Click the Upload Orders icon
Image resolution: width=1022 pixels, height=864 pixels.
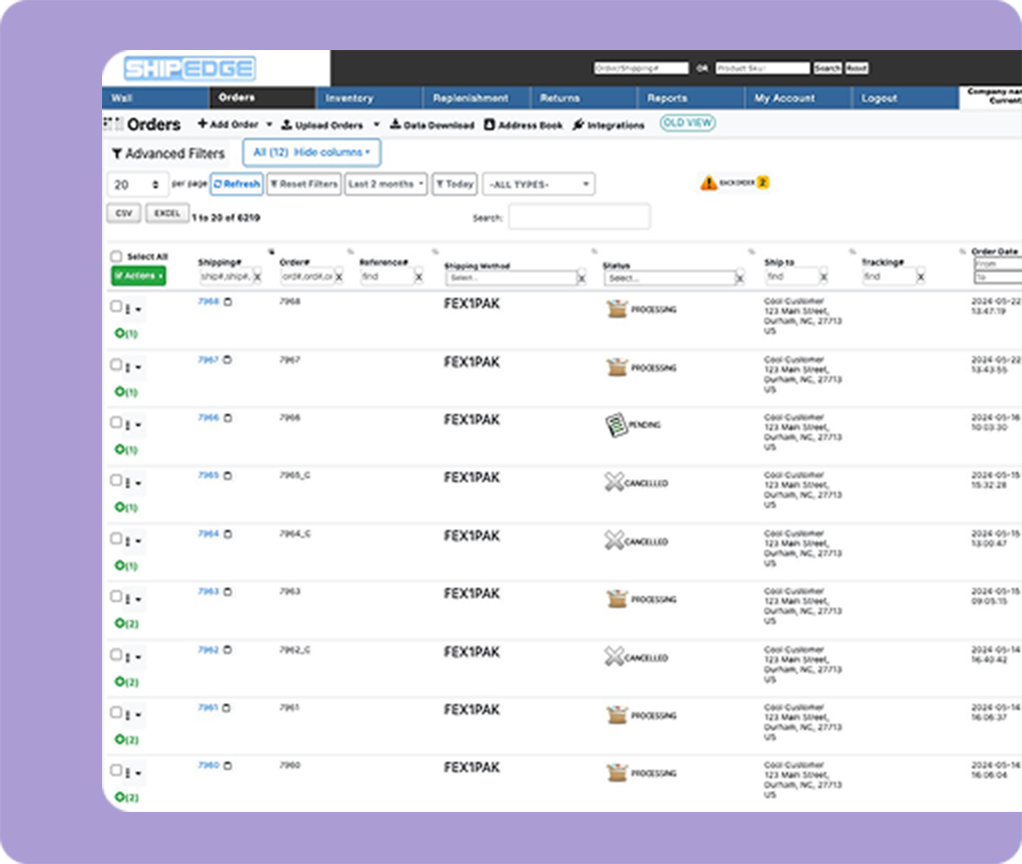(287, 125)
